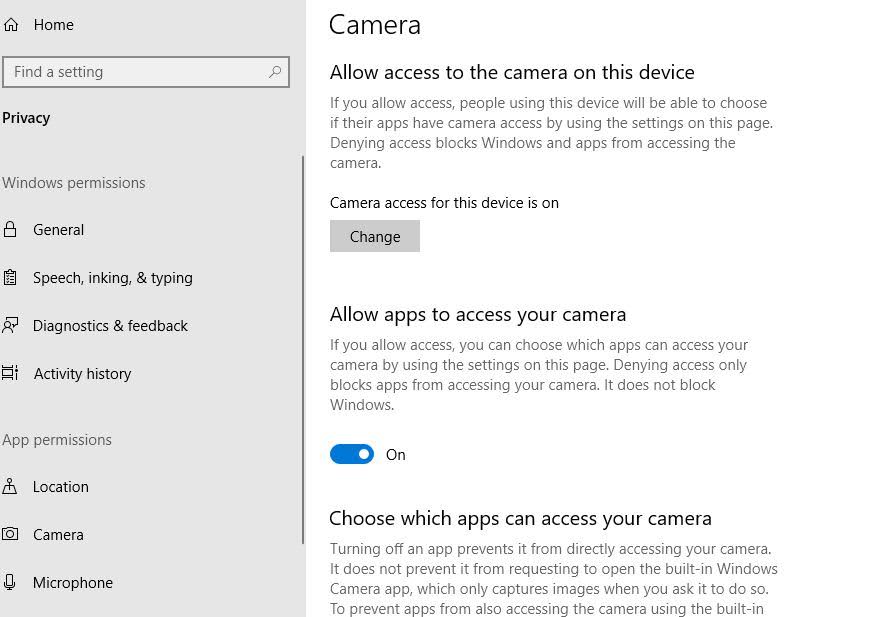Screen dimensions: 892x617
Task: Open the Location permissions page
Action: [x=61, y=487]
